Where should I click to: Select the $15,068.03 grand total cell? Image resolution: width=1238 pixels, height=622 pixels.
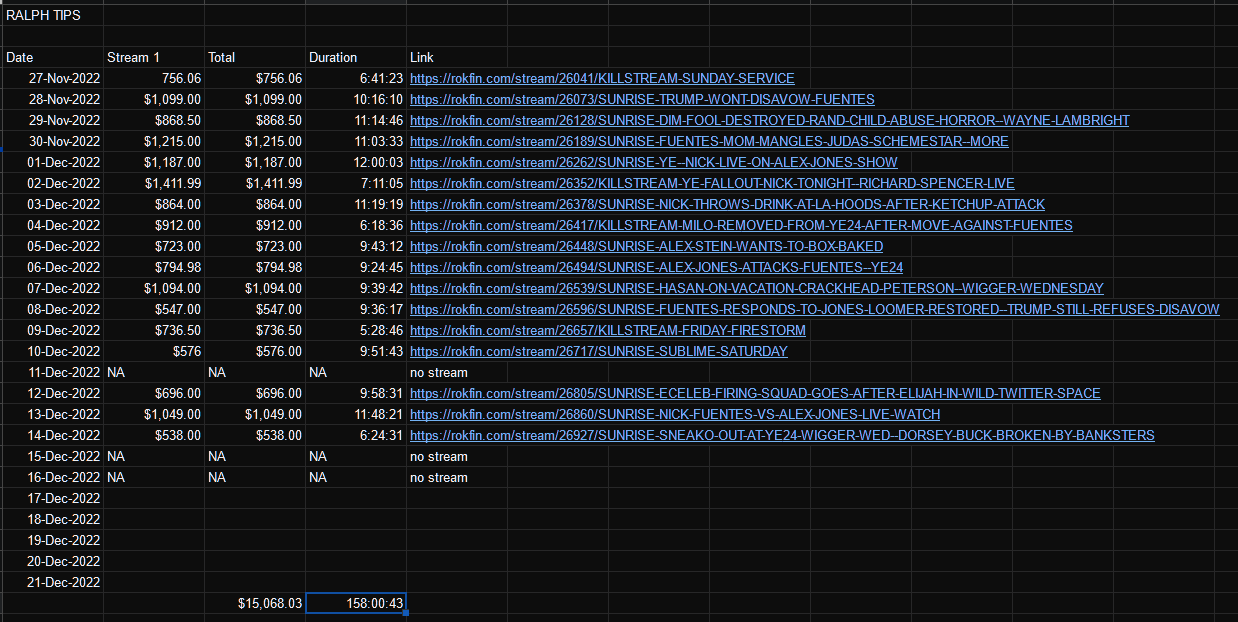(255, 603)
